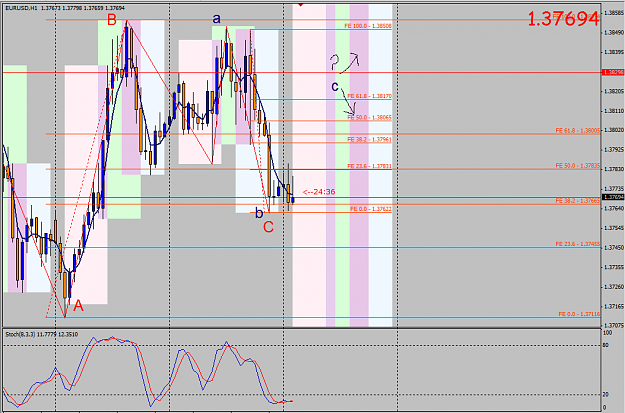Click price scale value 1.37075
This screenshot has width=625, height=413.
(x=613, y=326)
